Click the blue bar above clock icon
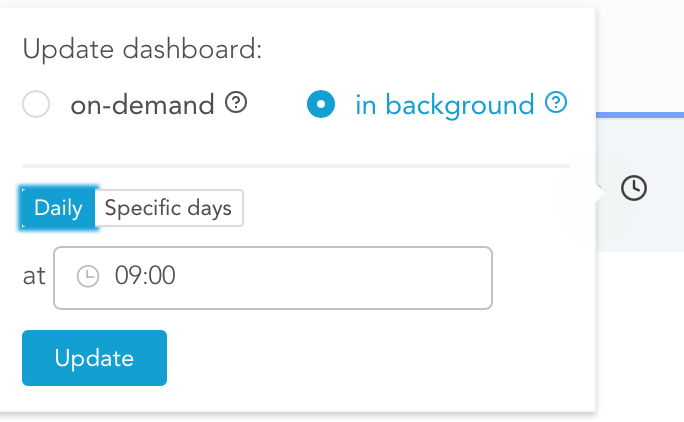The width and height of the screenshot is (684, 422). (640, 115)
